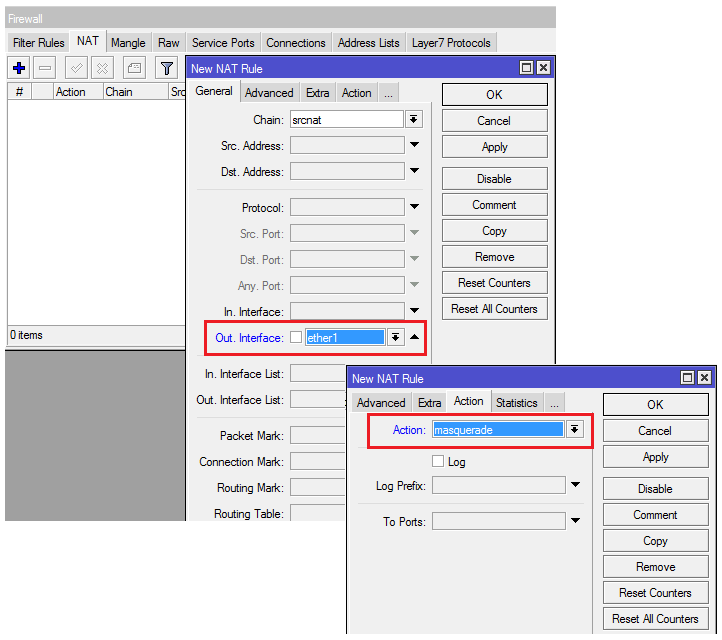Expand the Any. Port field
Screen dimensions: 722x640
[414, 285]
